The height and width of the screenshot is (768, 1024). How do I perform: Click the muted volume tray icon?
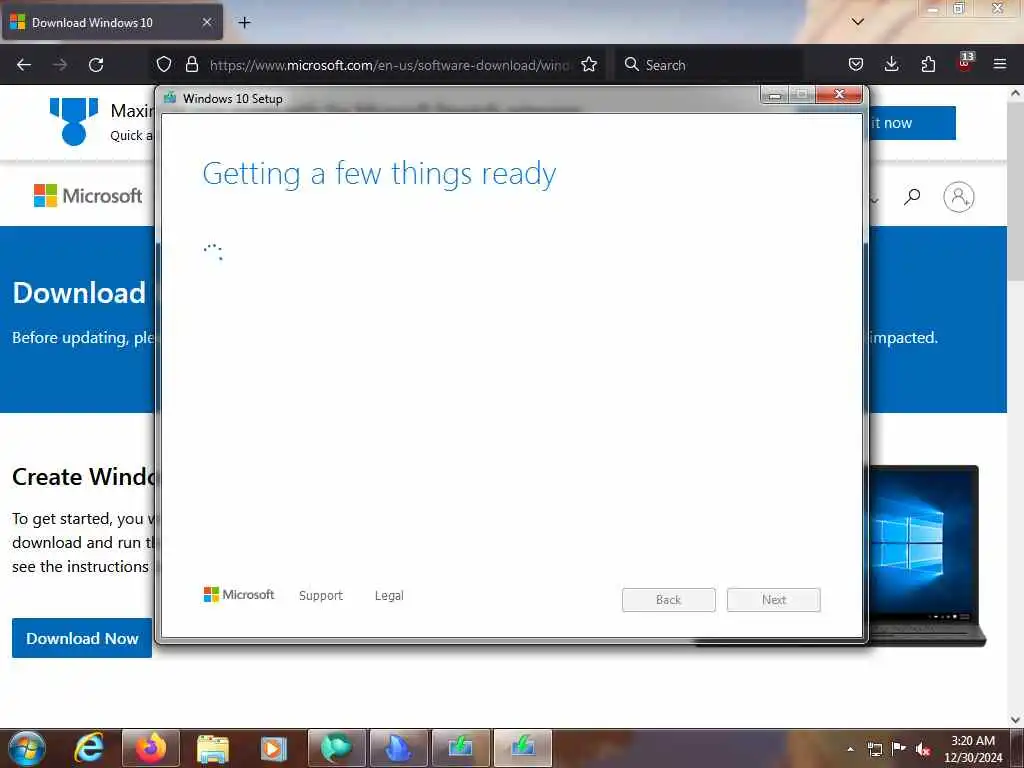pos(923,749)
